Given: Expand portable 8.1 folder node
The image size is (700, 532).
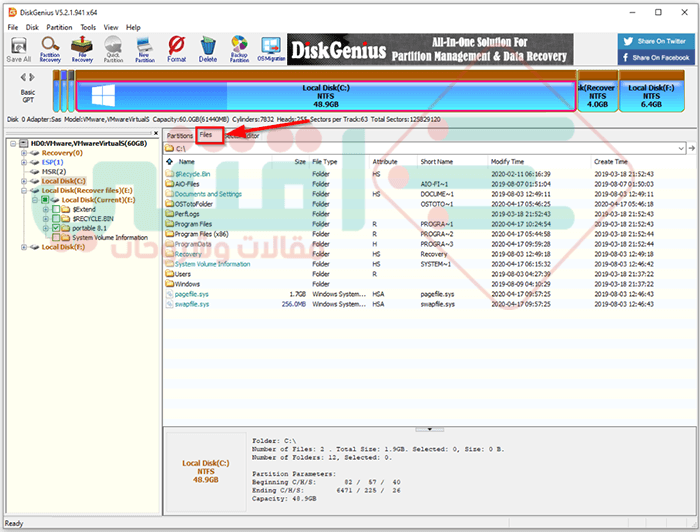Looking at the screenshot, I should tap(46, 228).
